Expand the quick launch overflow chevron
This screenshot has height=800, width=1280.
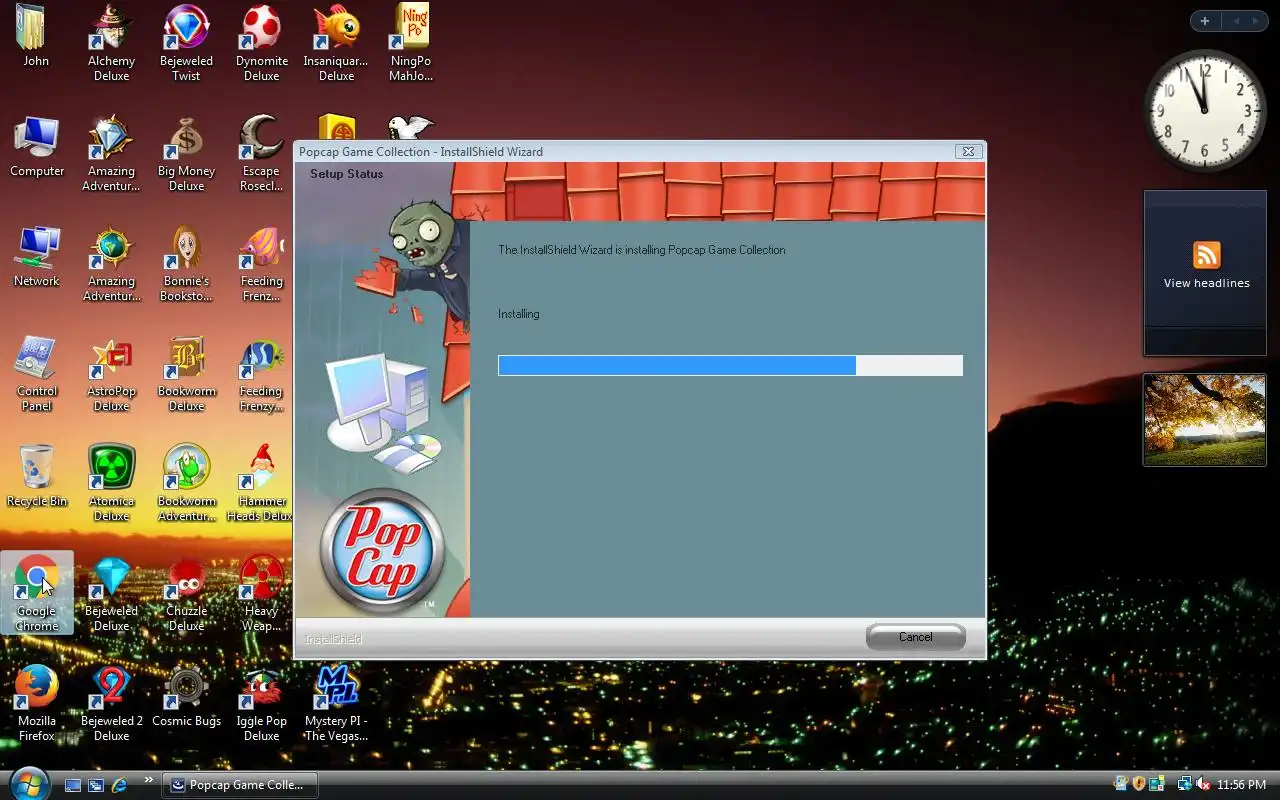(x=149, y=780)
